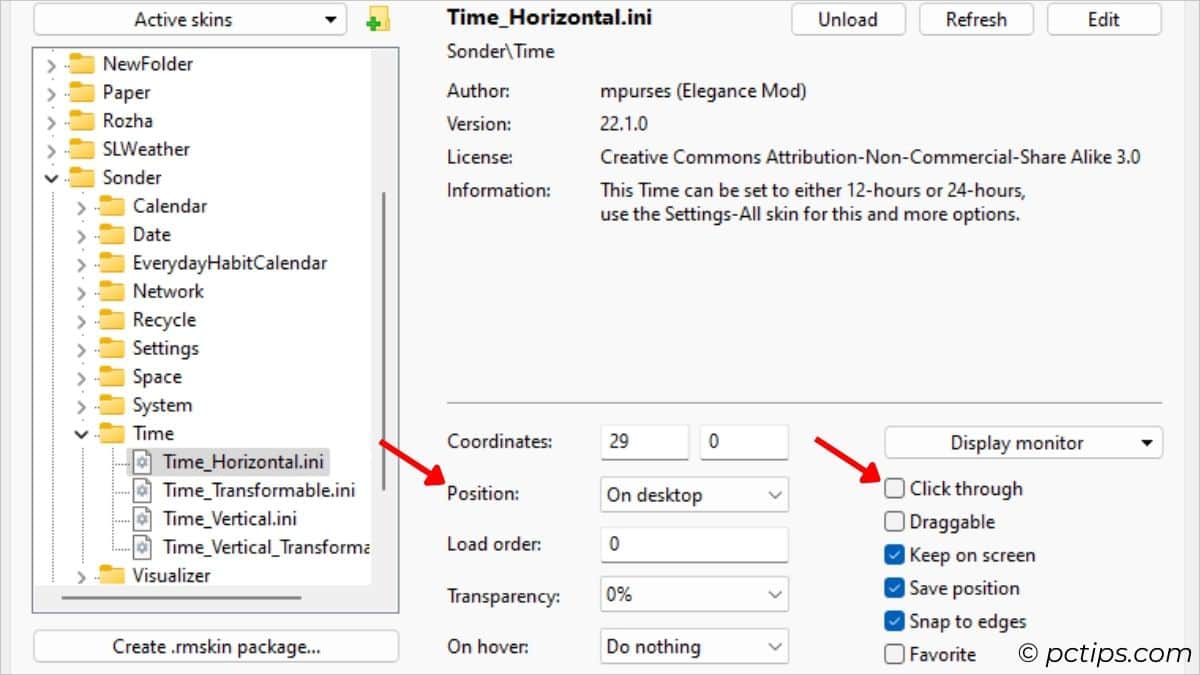The height and width of the screenshot is (675, 1200).
Task: Enable the Click through checkbox
Action: 893,488
